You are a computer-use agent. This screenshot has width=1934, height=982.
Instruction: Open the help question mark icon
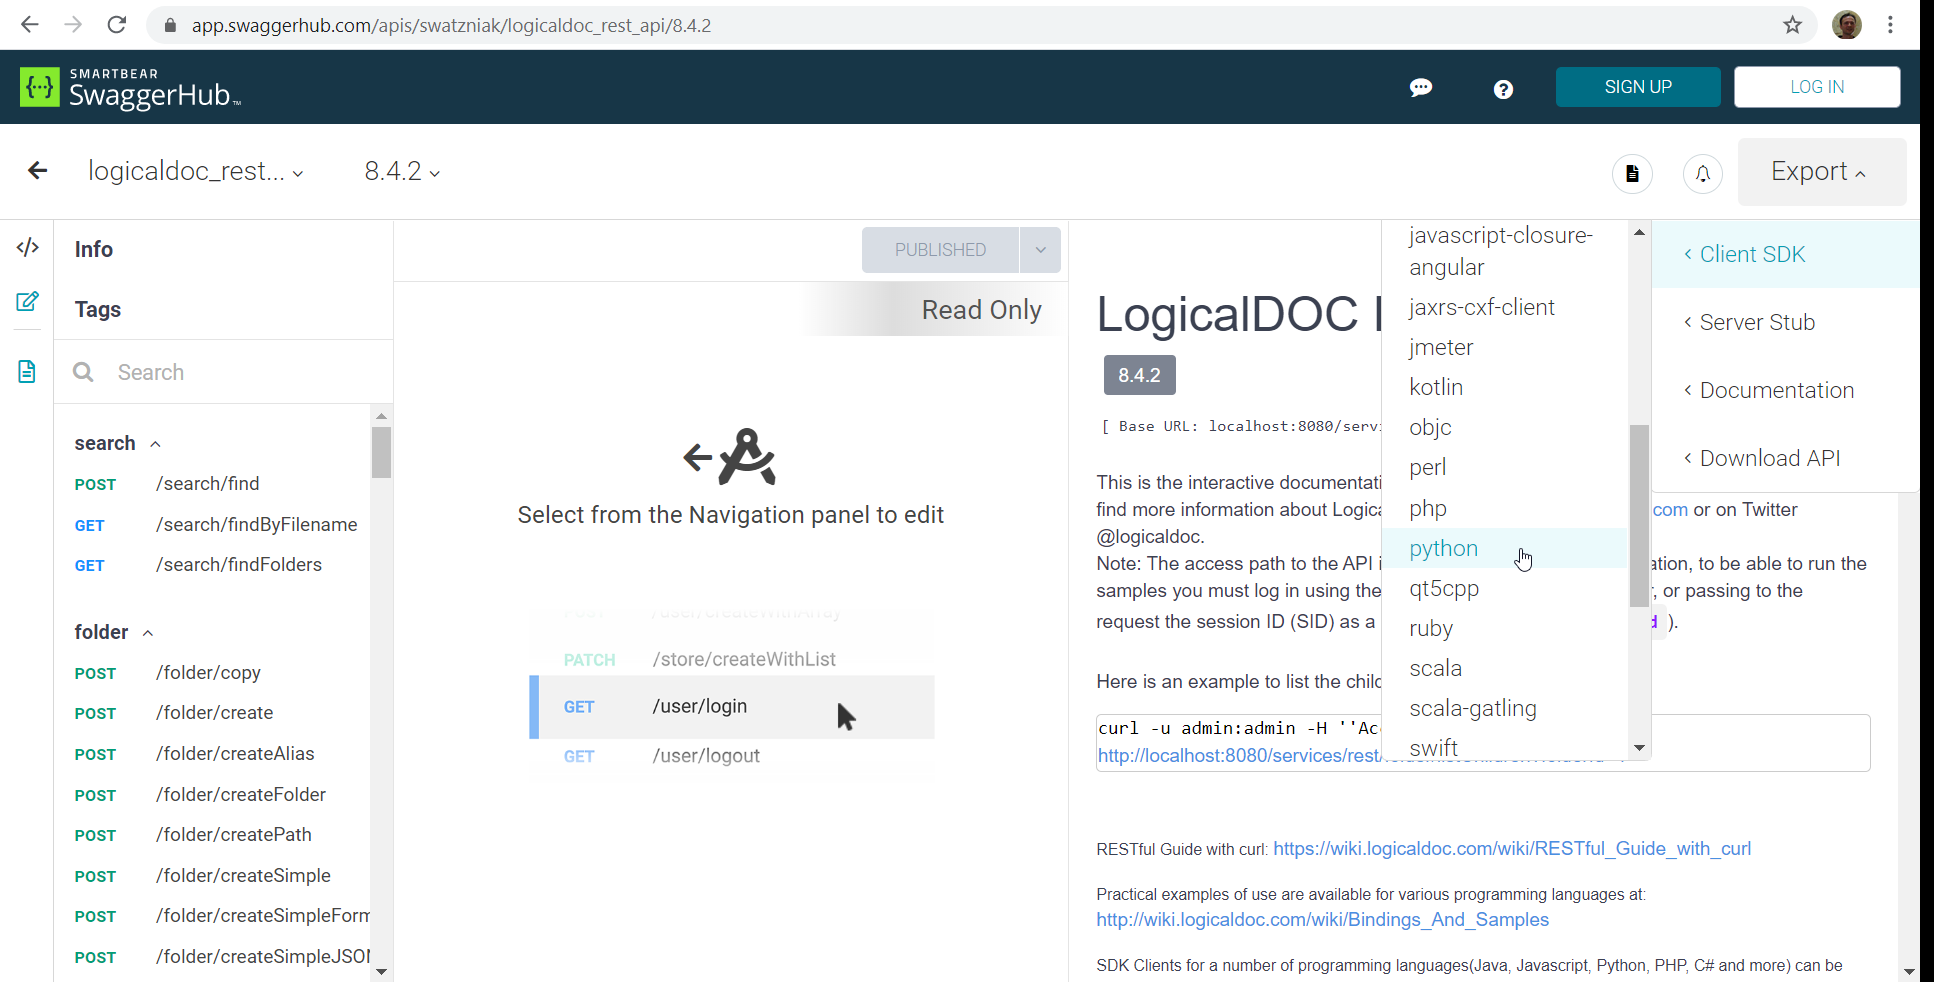pos(1503,89)
